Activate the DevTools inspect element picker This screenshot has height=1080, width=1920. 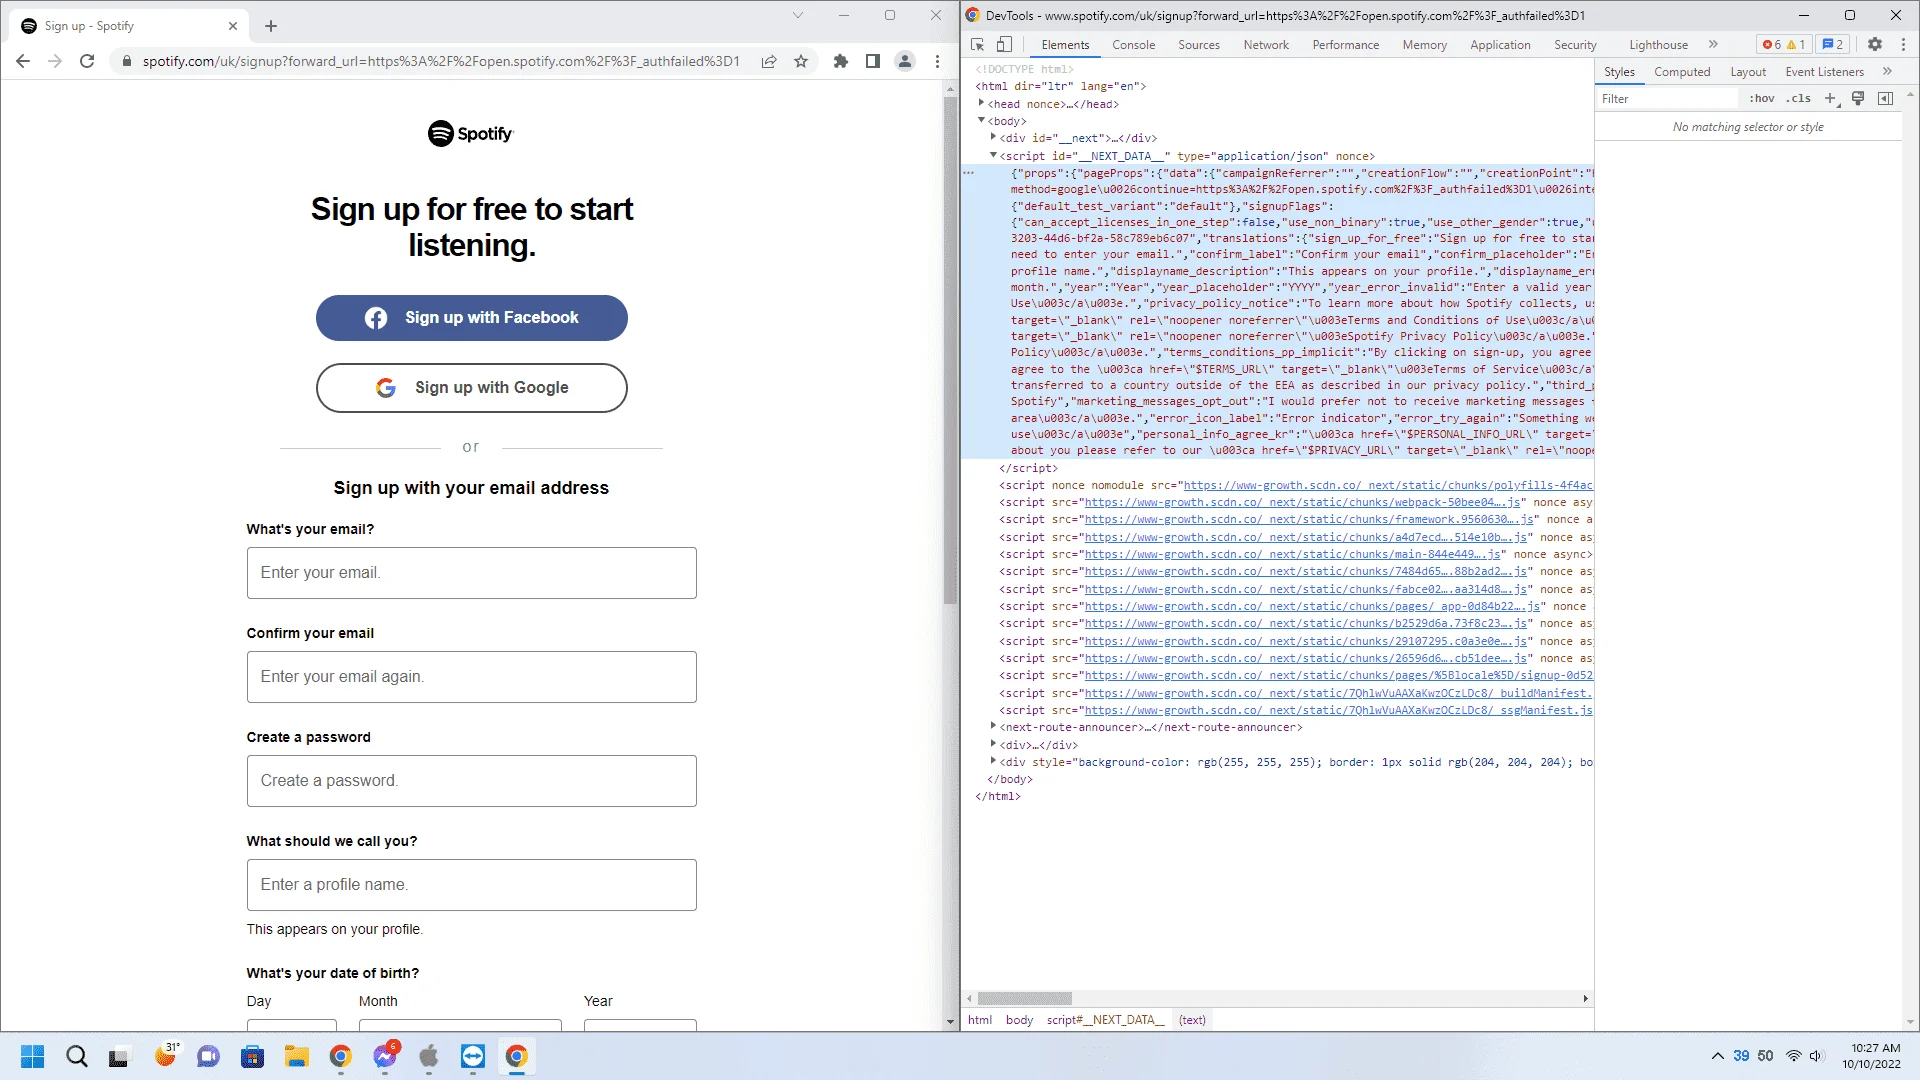point(978,45)
